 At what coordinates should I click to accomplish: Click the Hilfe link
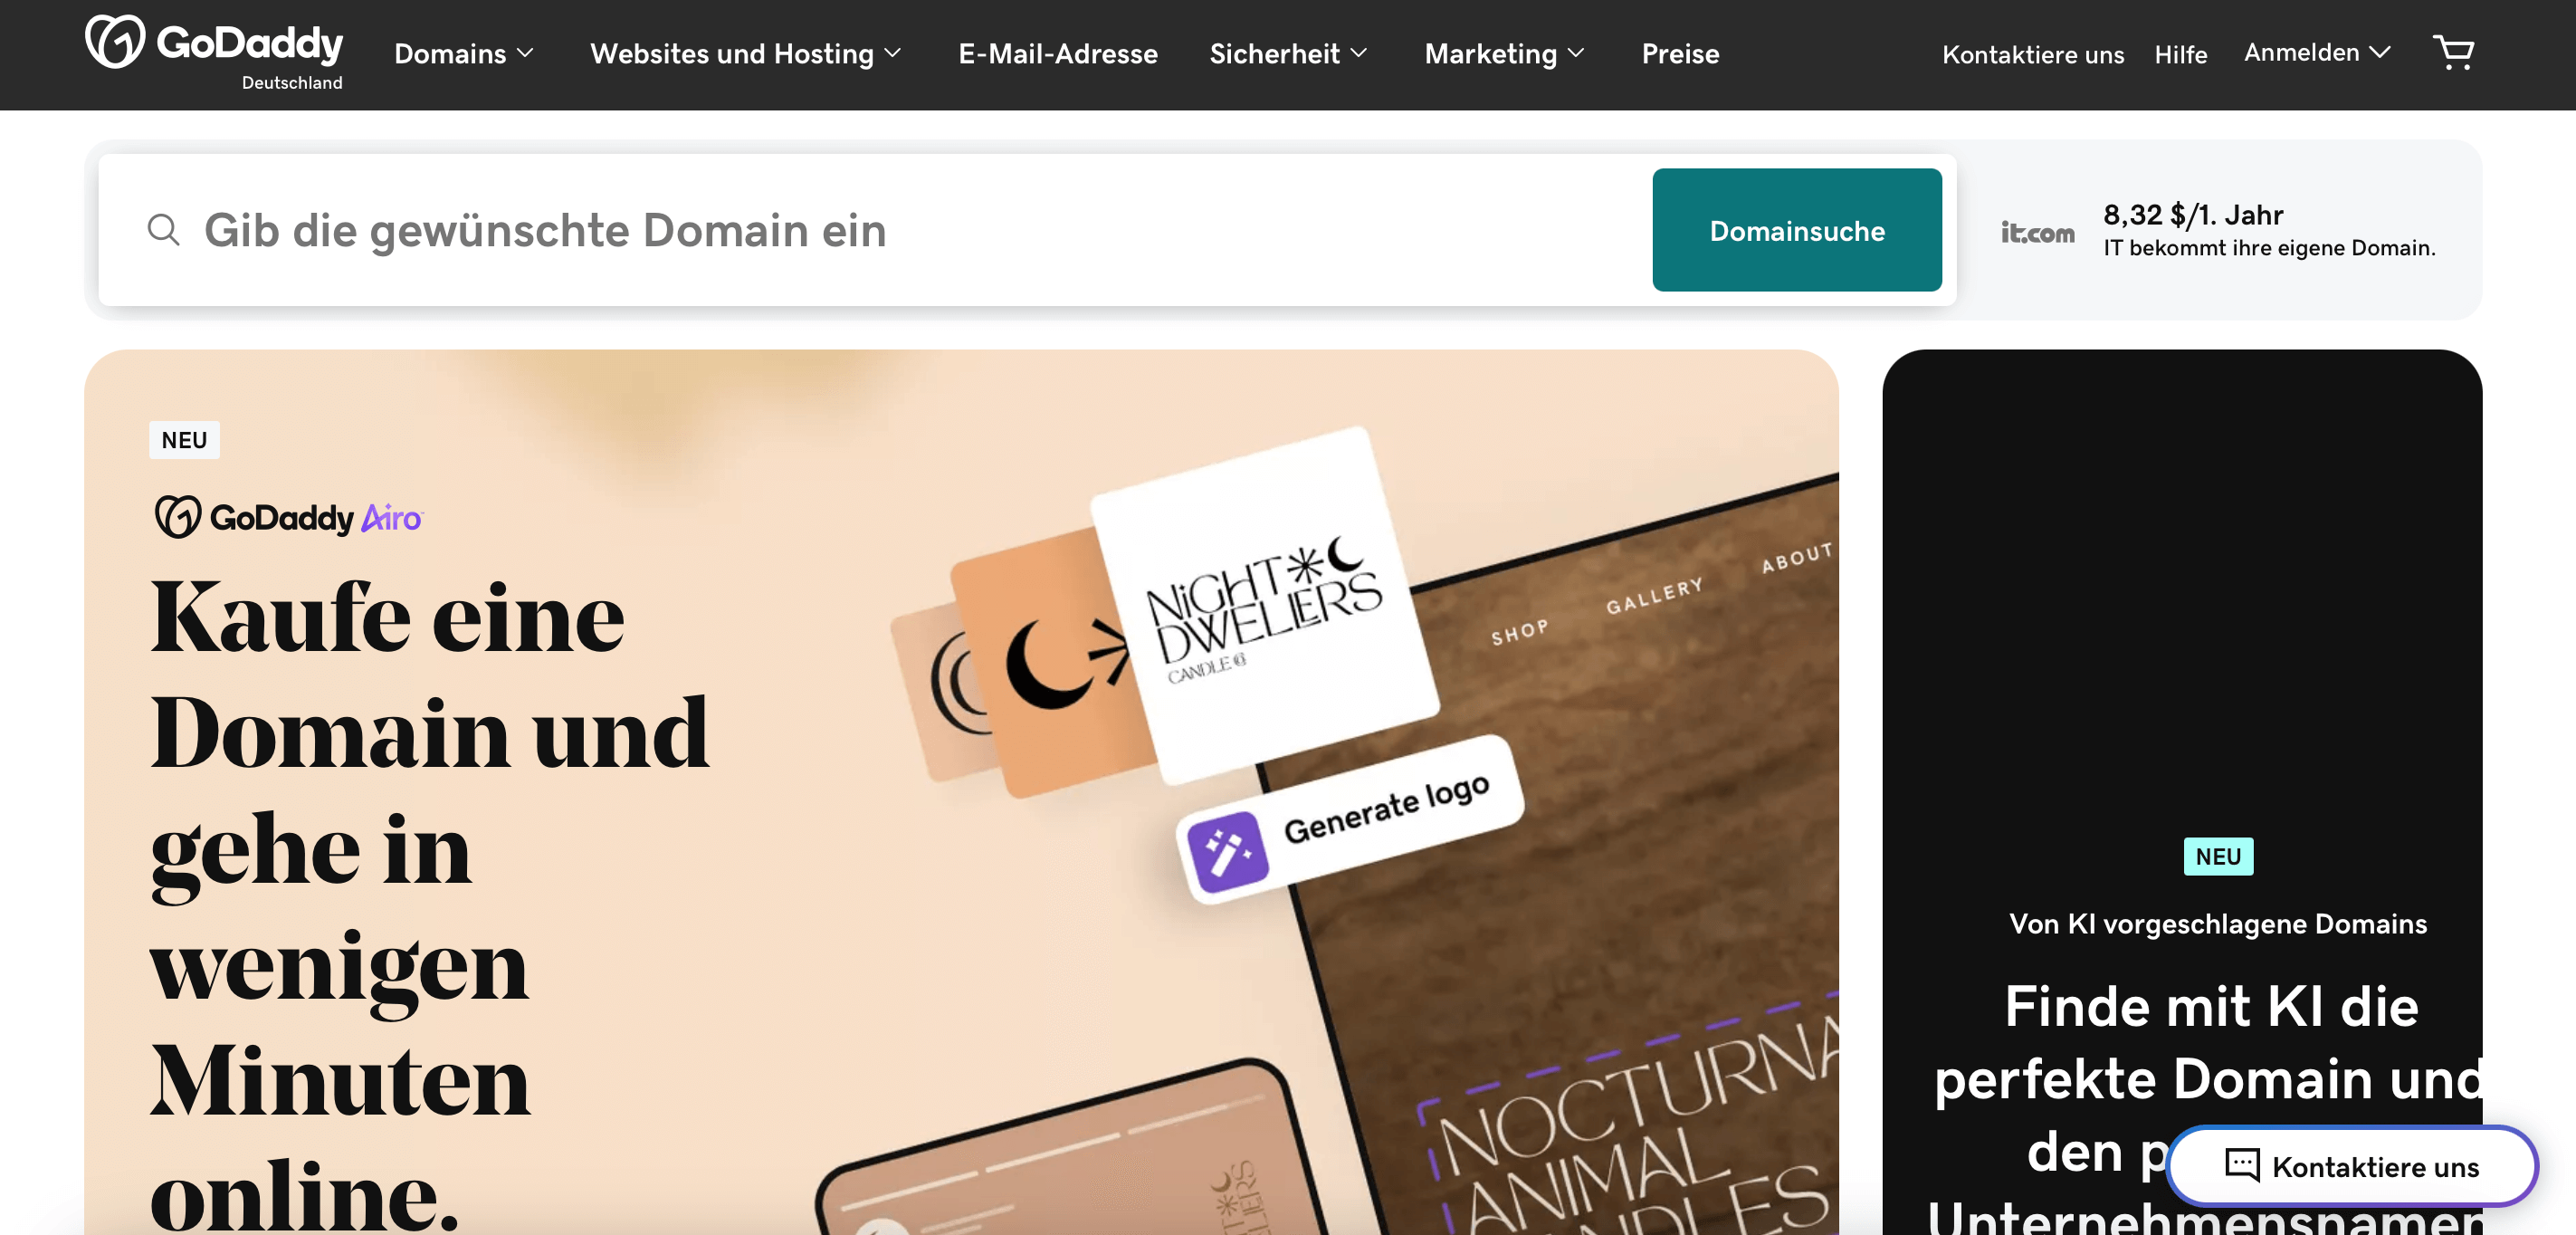pos(2181,54)
